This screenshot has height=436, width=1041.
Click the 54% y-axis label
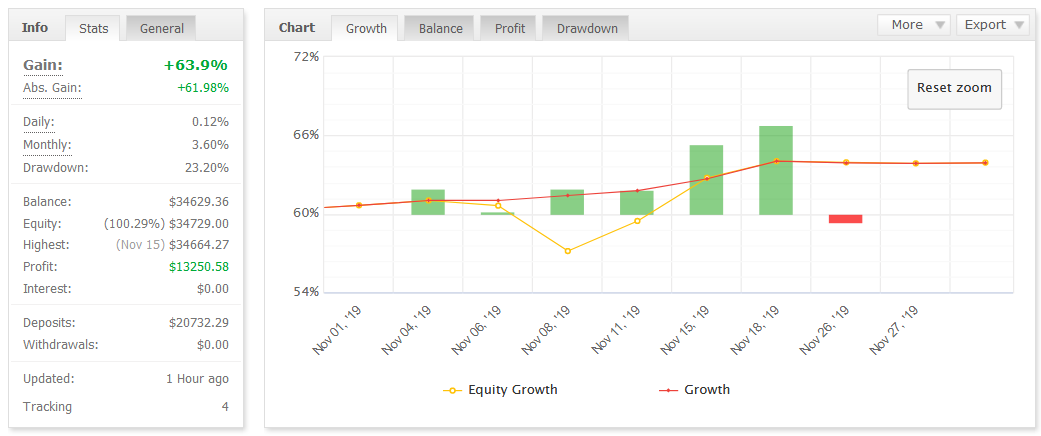[306, 292]
